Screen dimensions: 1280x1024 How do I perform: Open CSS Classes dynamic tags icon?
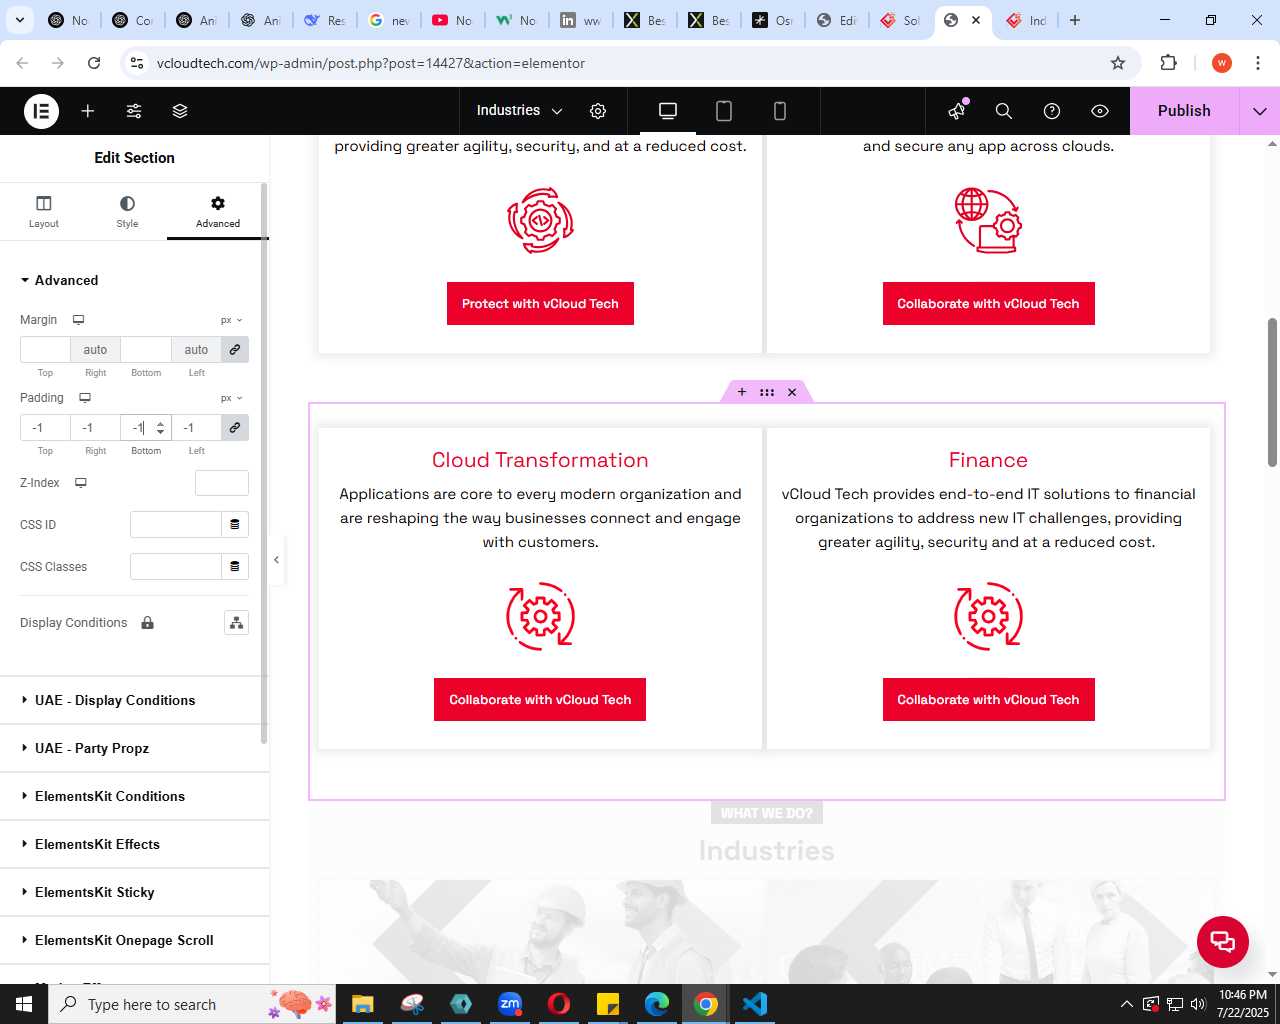pyautogui.click(x=235, y=566)
